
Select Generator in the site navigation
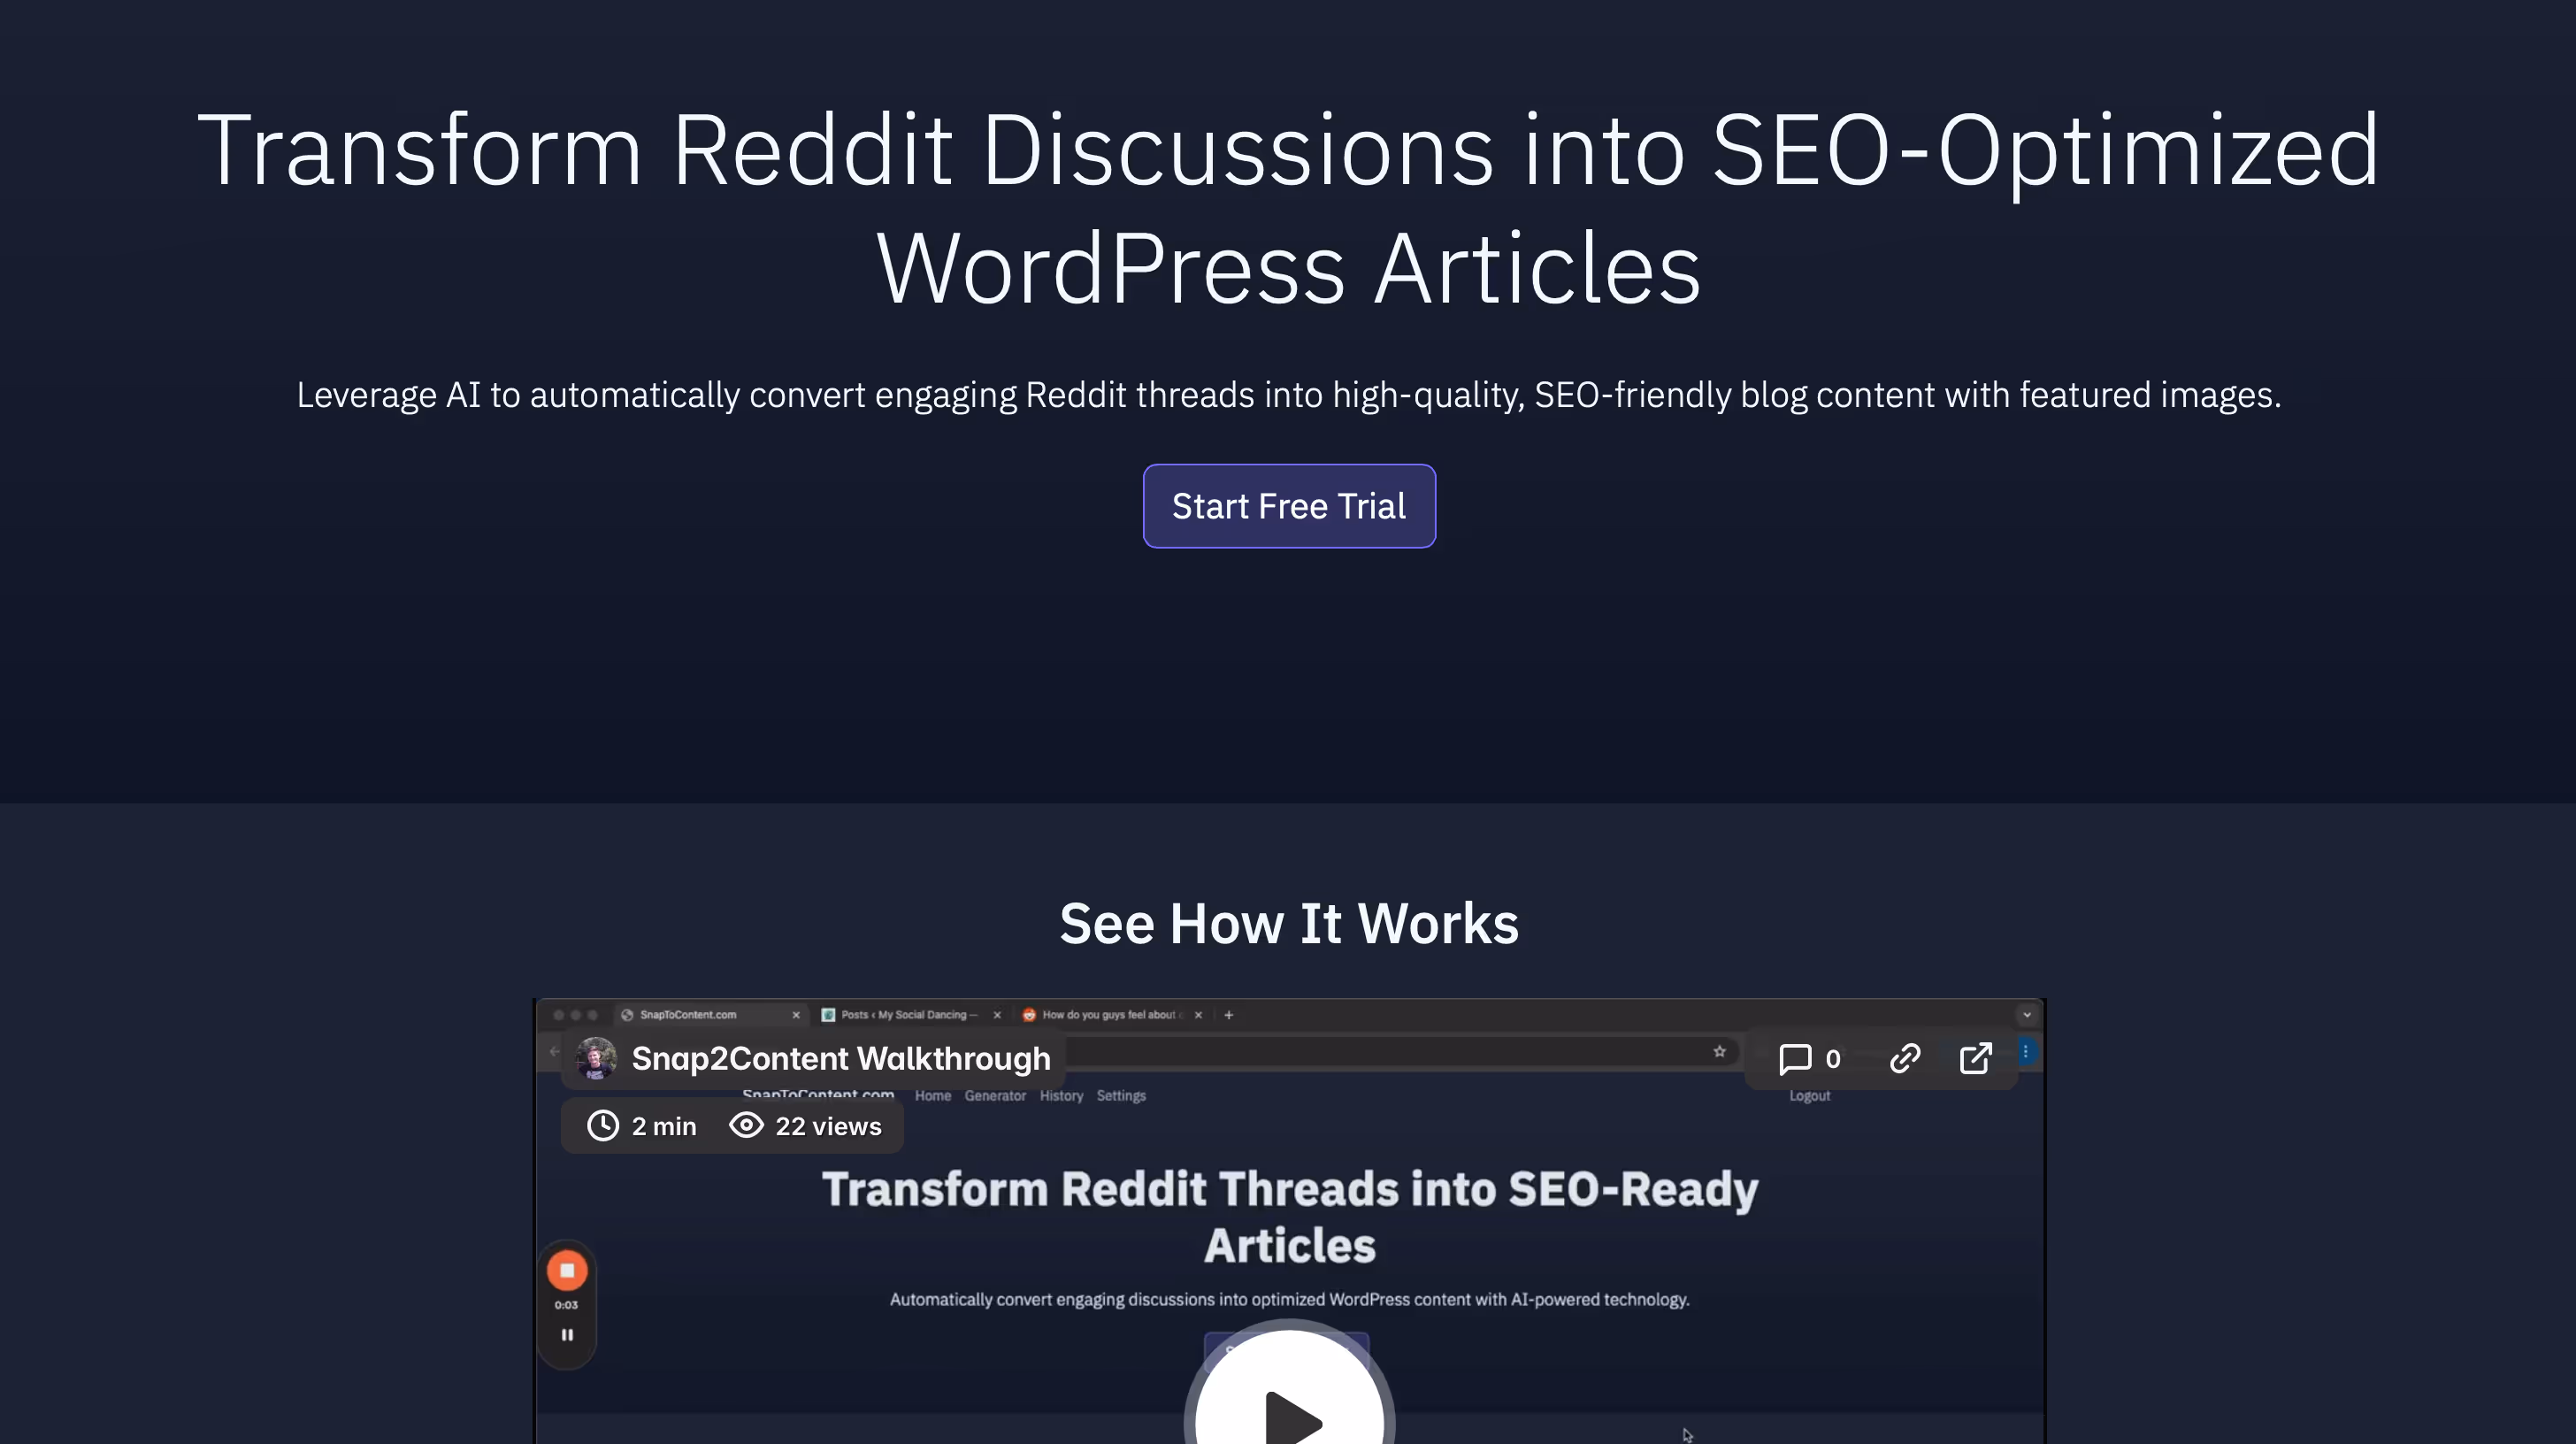click(994, 1096)
